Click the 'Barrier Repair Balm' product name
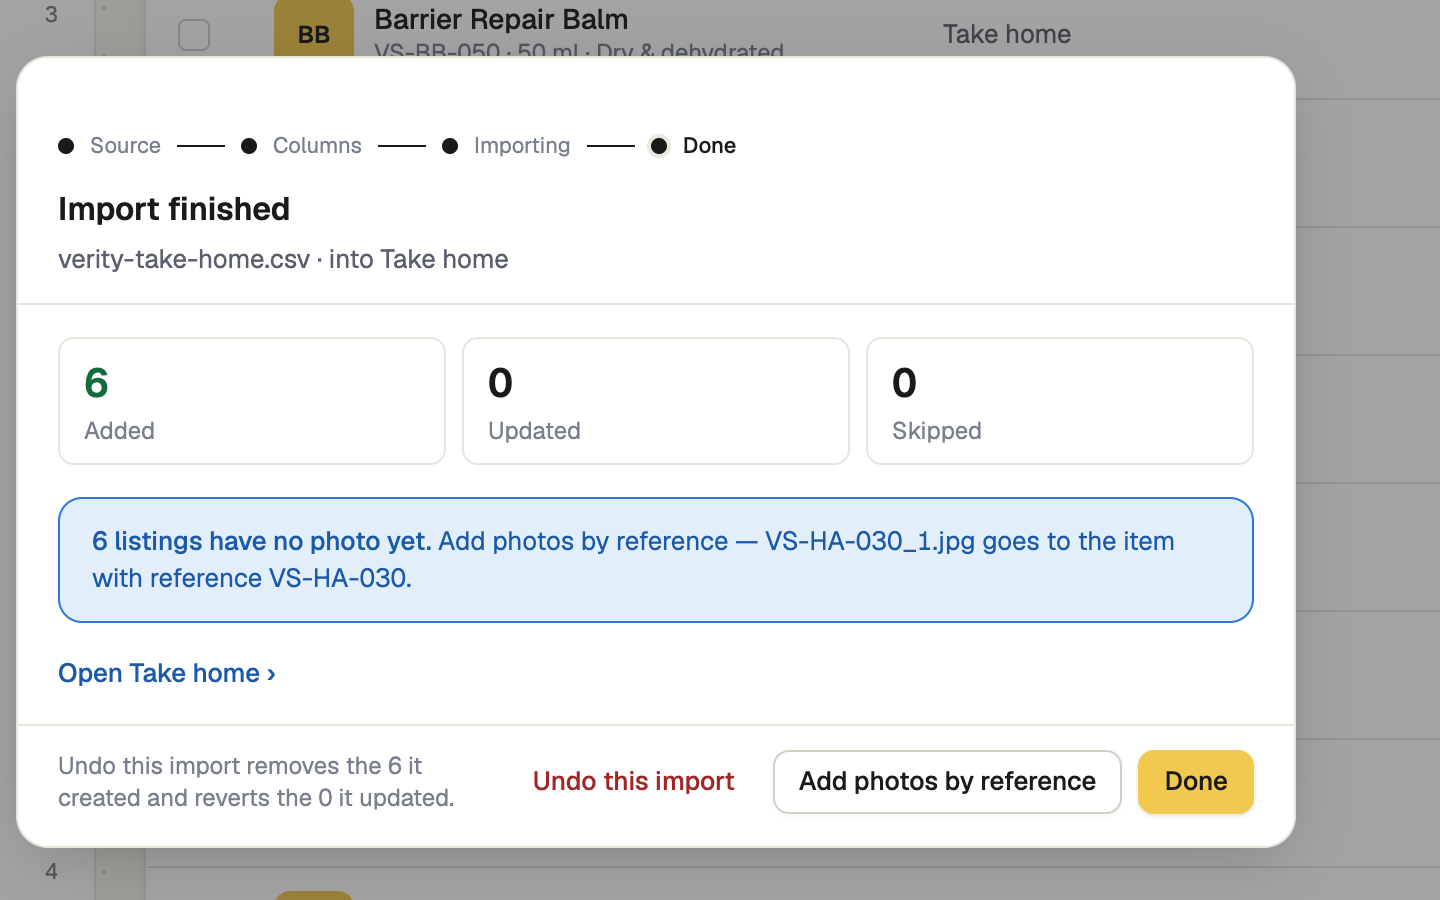The width and height of the screenshot is (1440, 900). (x=501, y=19)
